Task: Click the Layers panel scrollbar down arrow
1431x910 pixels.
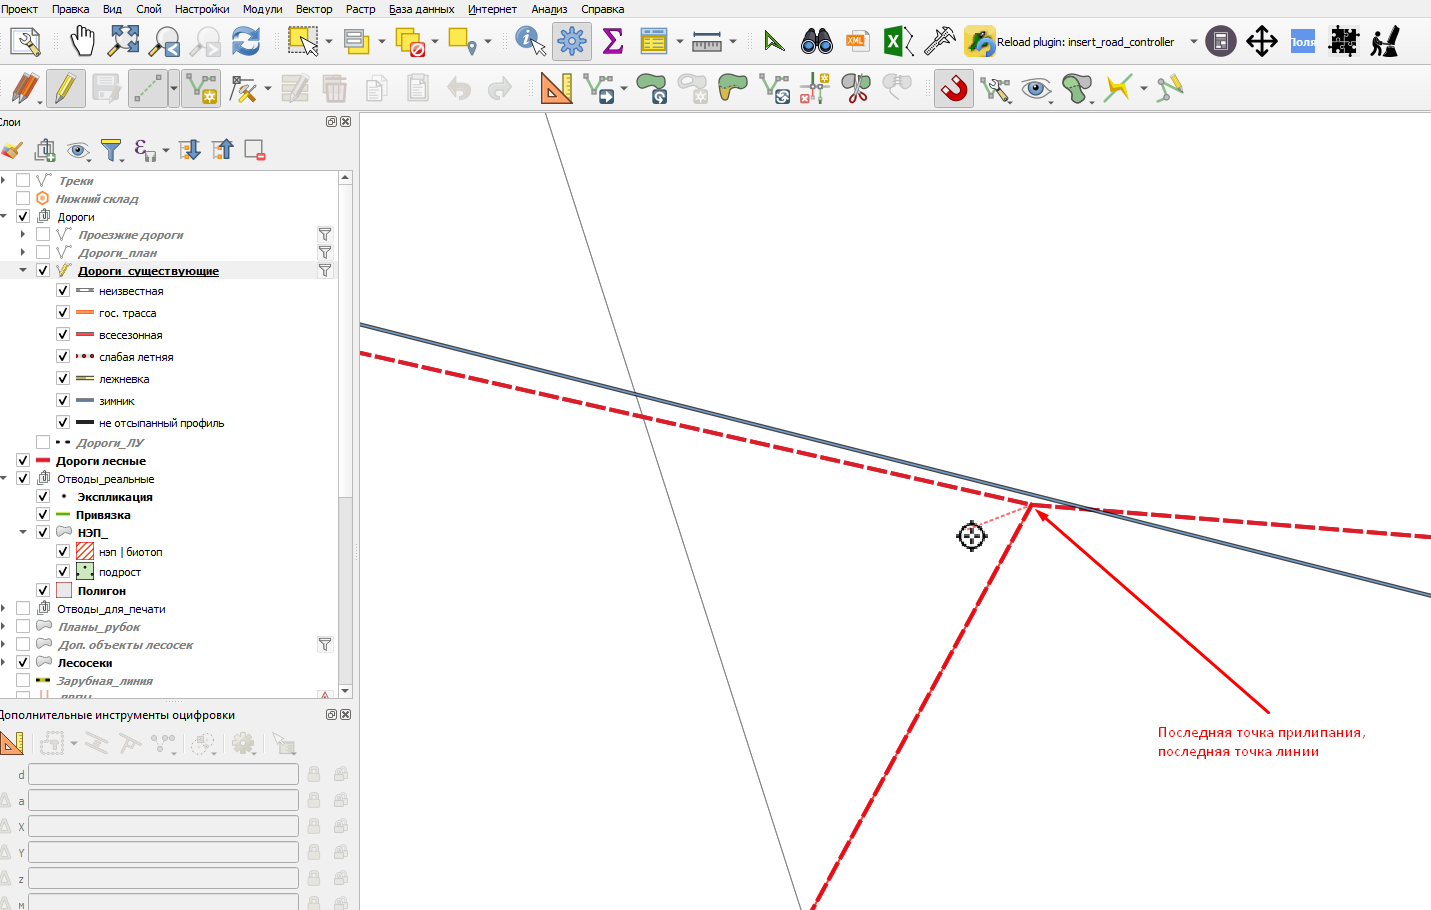Action: click(x=345, y=690)
